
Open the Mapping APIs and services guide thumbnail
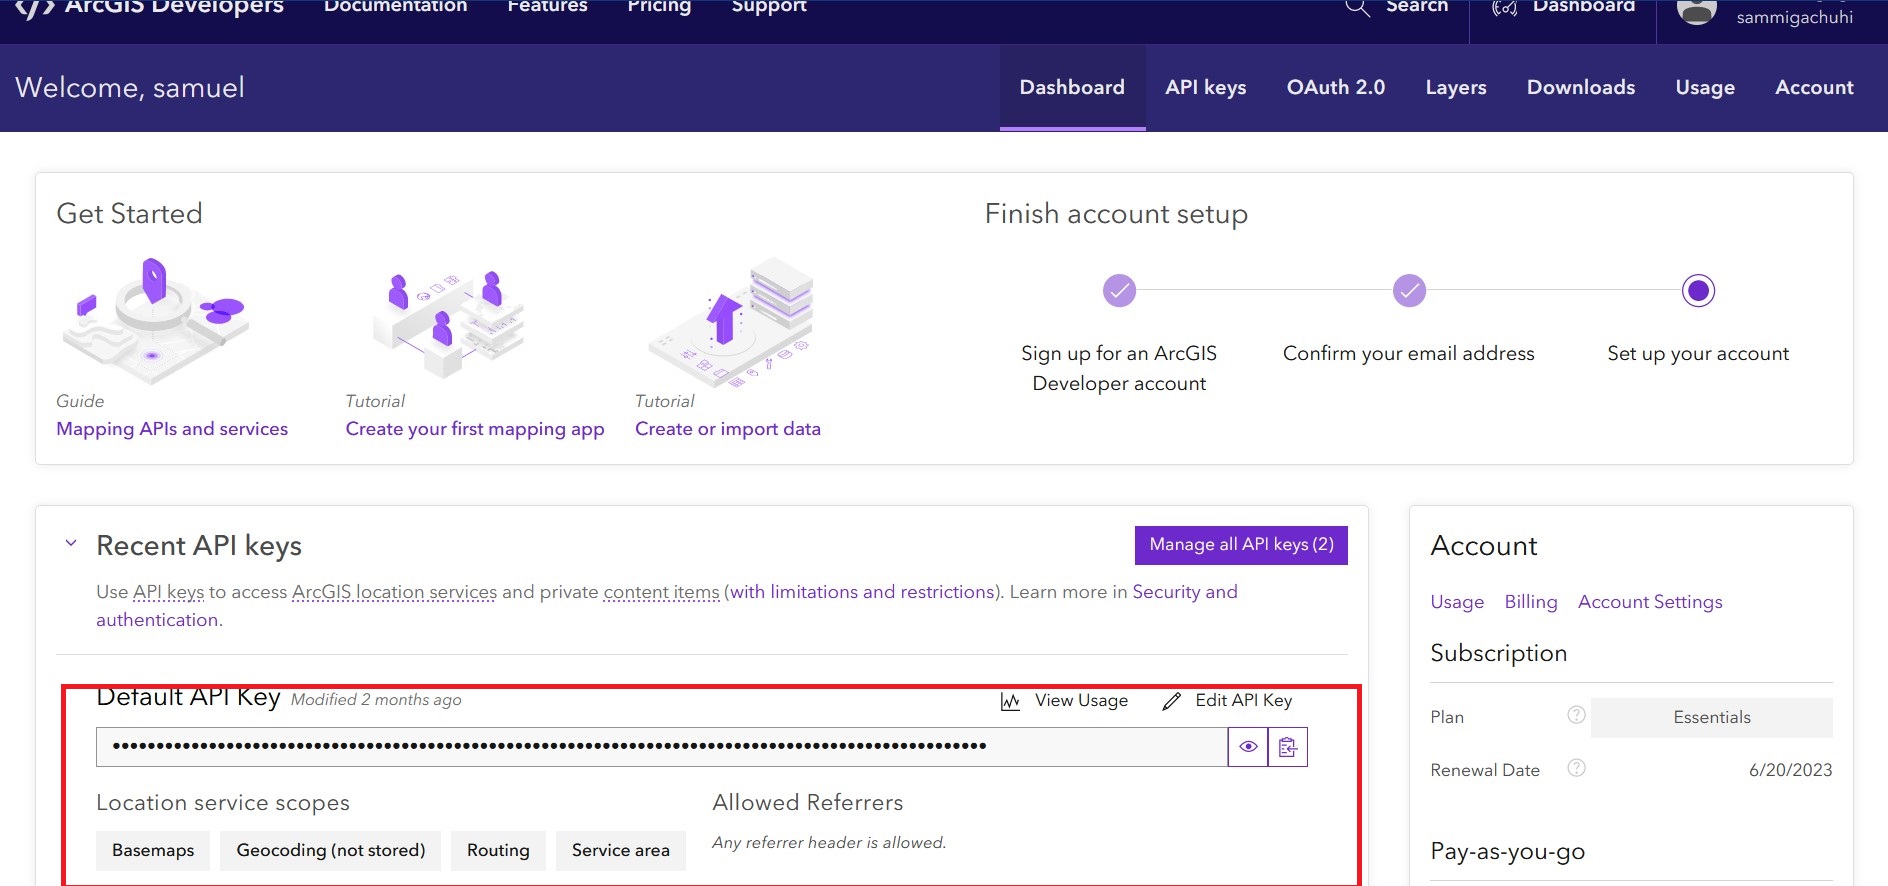tap(155, 321)
